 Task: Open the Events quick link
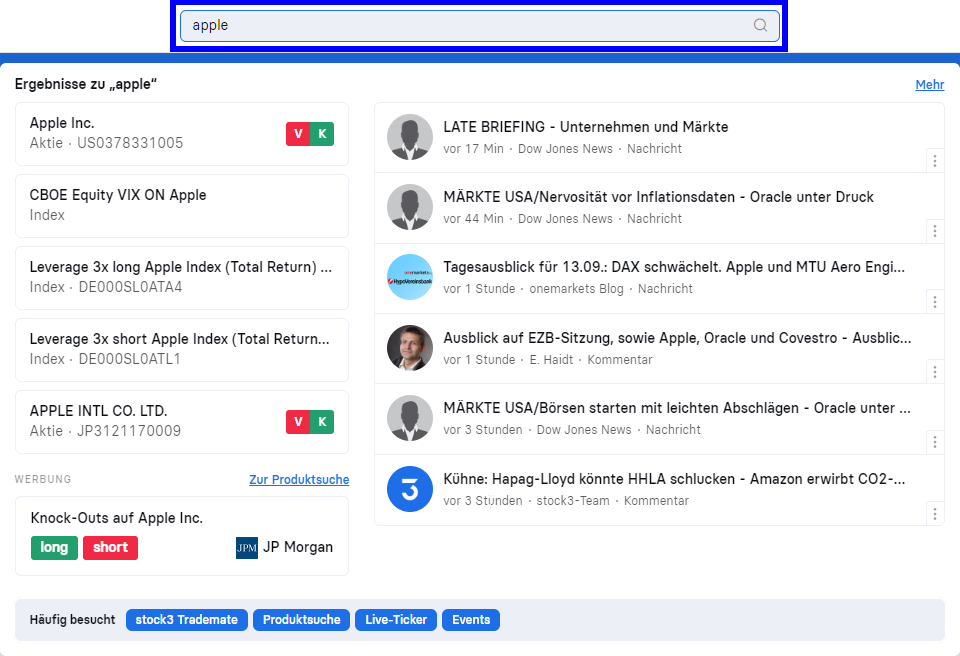(x=471, y=620)
